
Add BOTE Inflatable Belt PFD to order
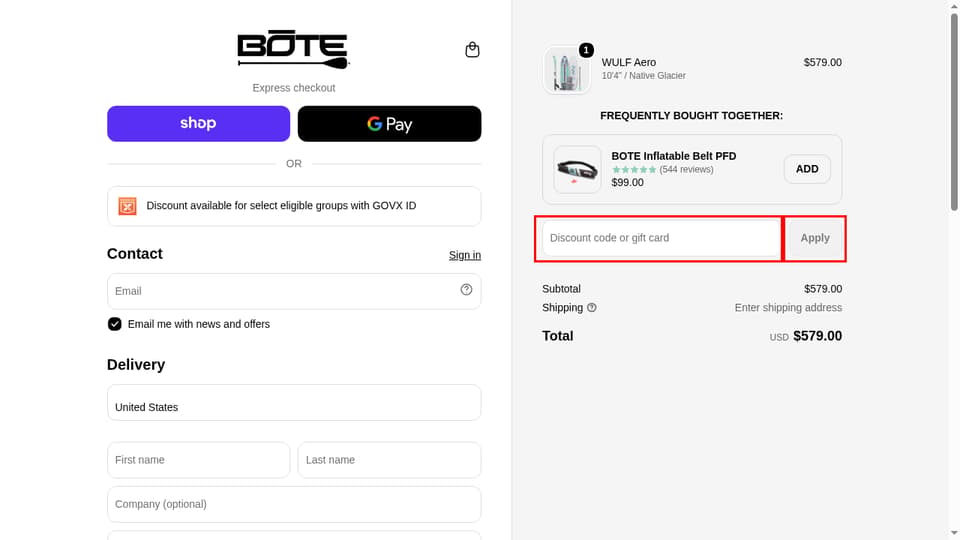[807, 169]
